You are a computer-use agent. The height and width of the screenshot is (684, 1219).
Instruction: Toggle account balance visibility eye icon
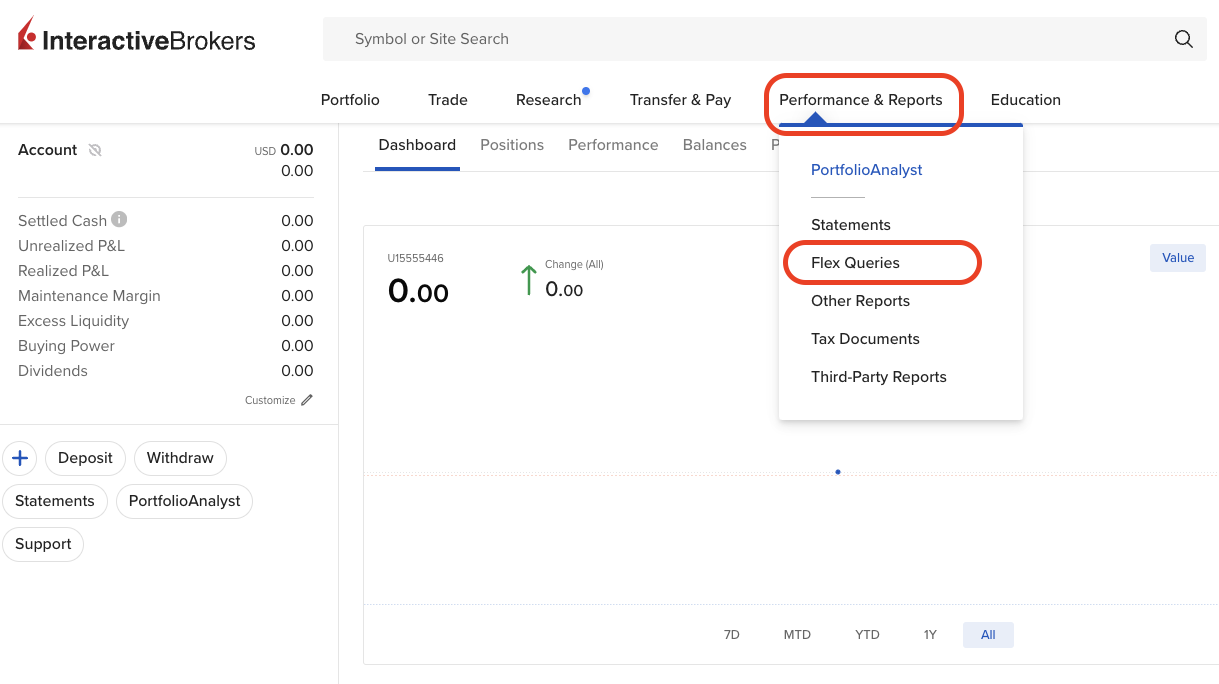pyautogui.click(x=95, y=150)
